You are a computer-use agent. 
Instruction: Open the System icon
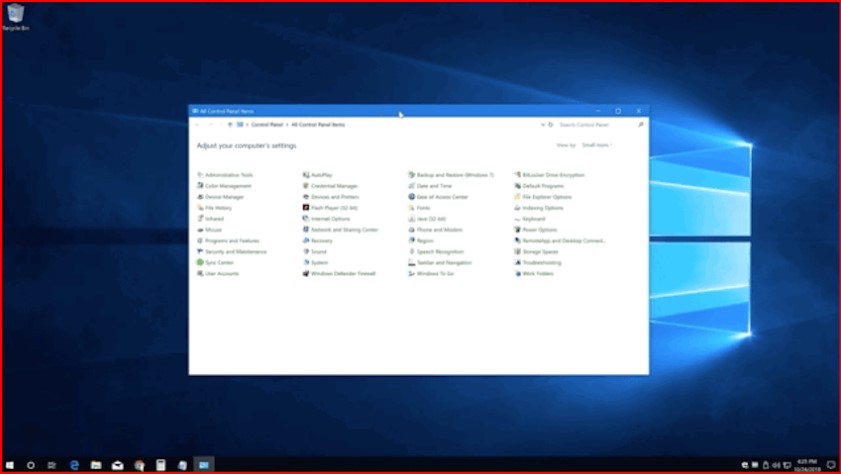point(306,263)
